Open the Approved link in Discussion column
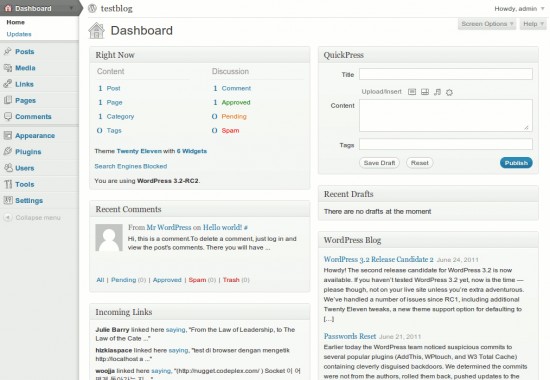The image size is (550, 380). [x=236, y=102]
